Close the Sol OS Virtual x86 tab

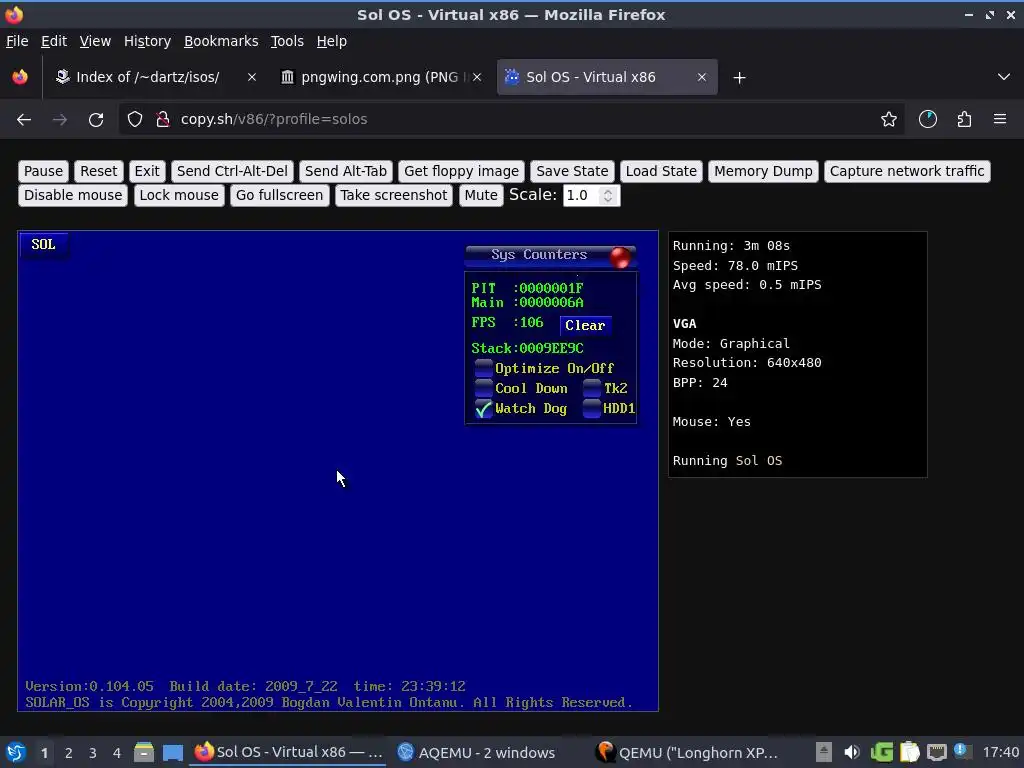pos(701,77)
